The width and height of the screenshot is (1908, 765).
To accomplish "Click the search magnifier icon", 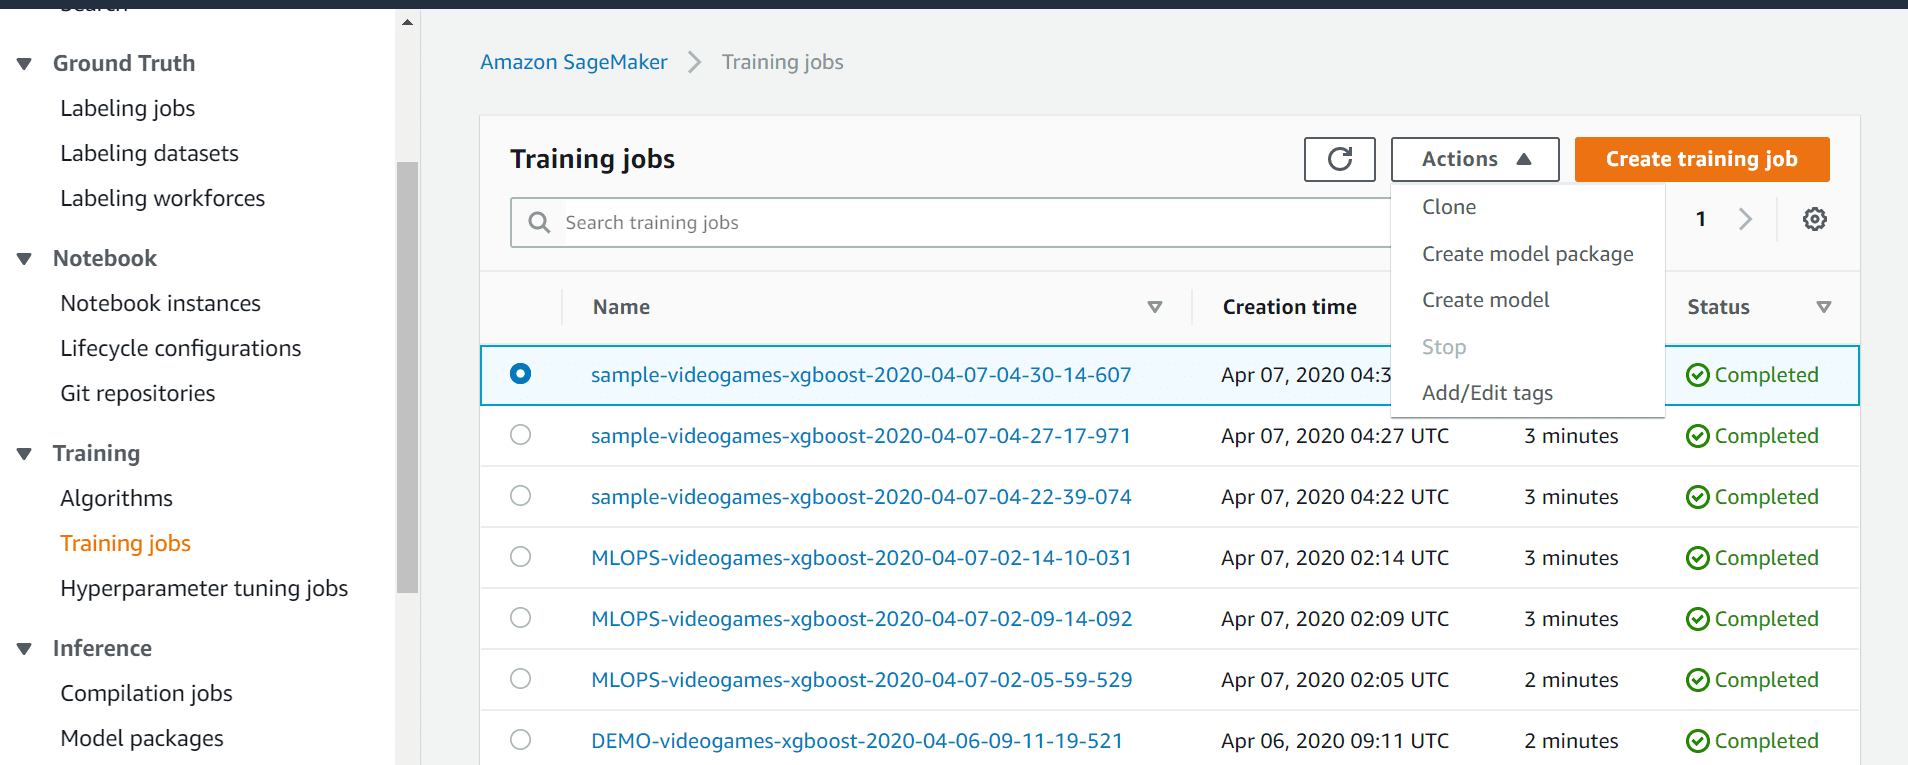I will 539,222.
